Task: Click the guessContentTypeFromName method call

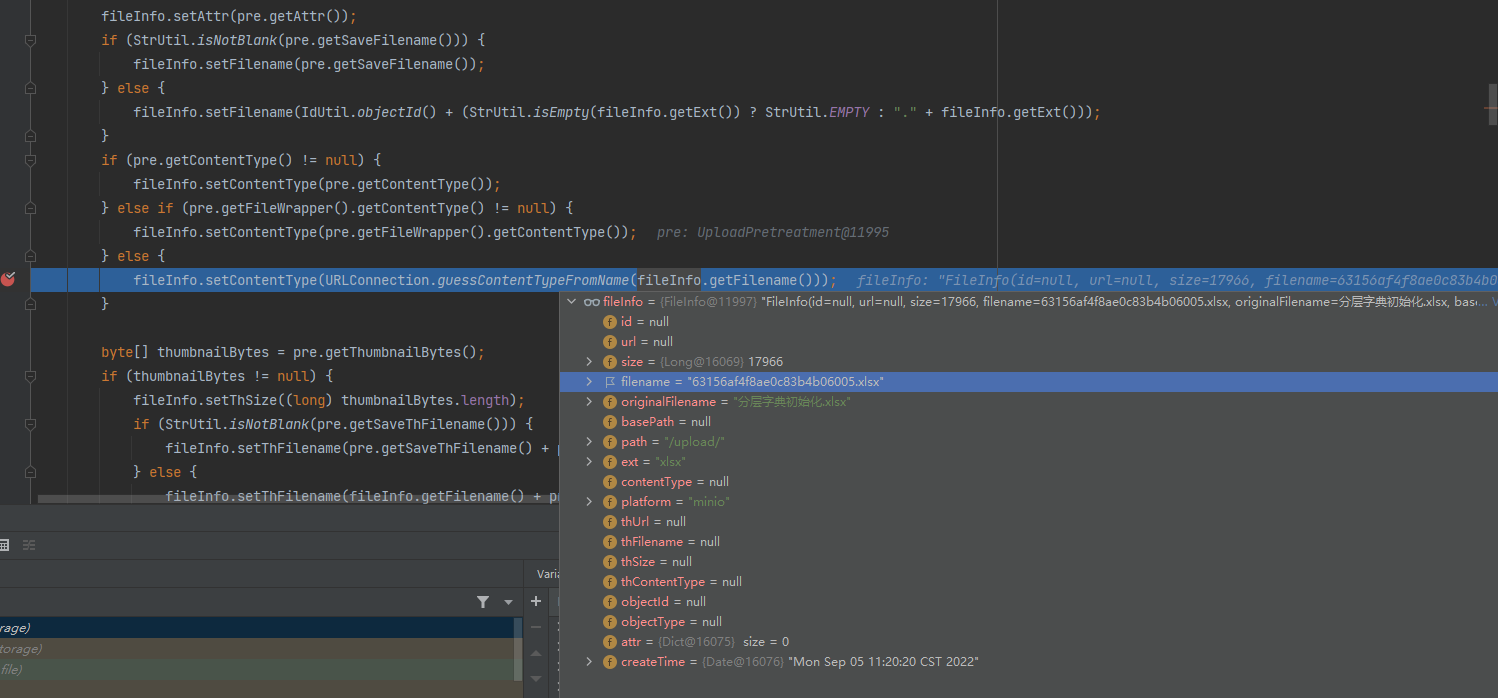Action: tap(533, 280)
